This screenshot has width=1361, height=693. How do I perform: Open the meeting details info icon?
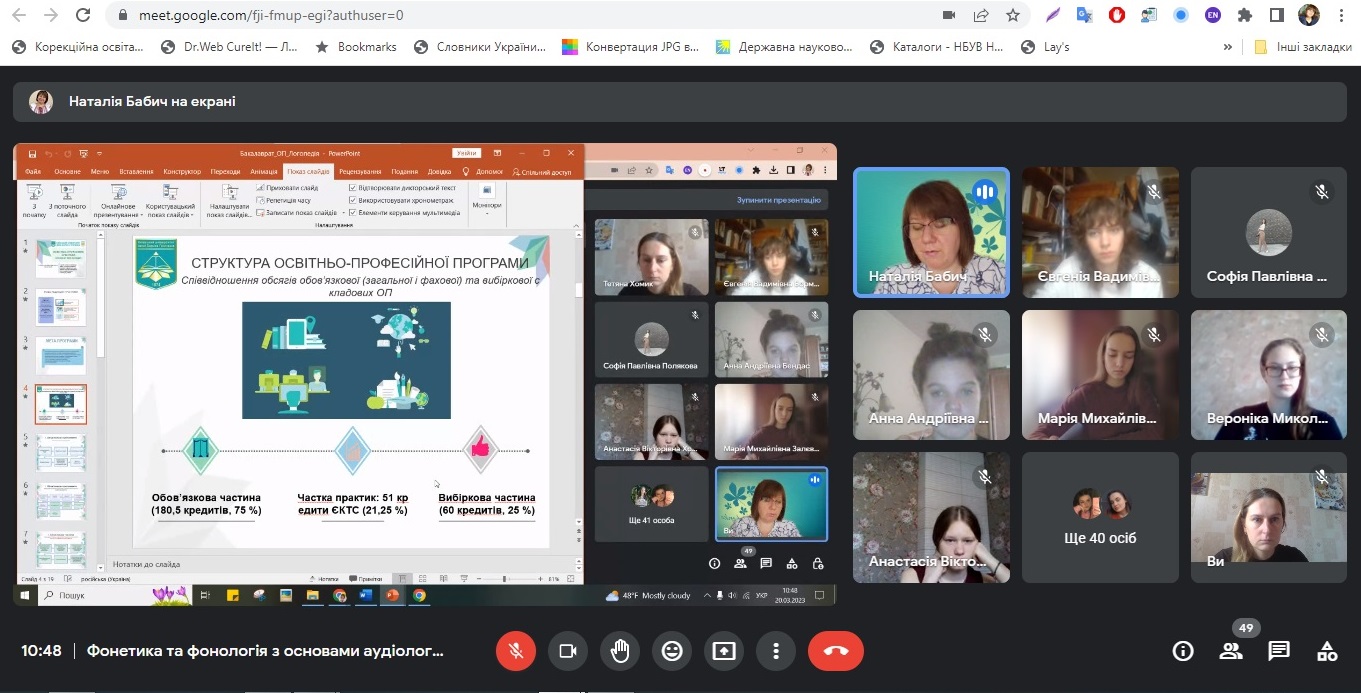[1183, 651]
